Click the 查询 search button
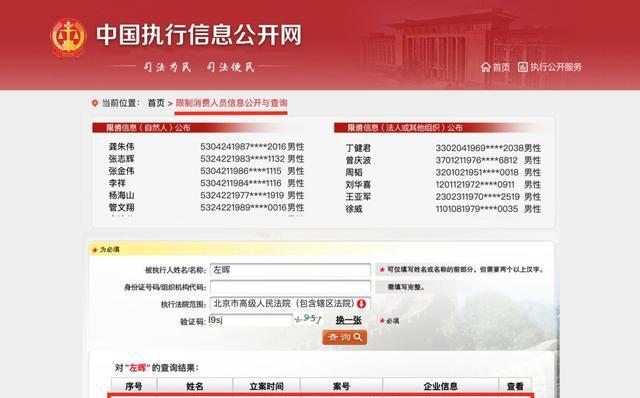 [x=344, y=338]
